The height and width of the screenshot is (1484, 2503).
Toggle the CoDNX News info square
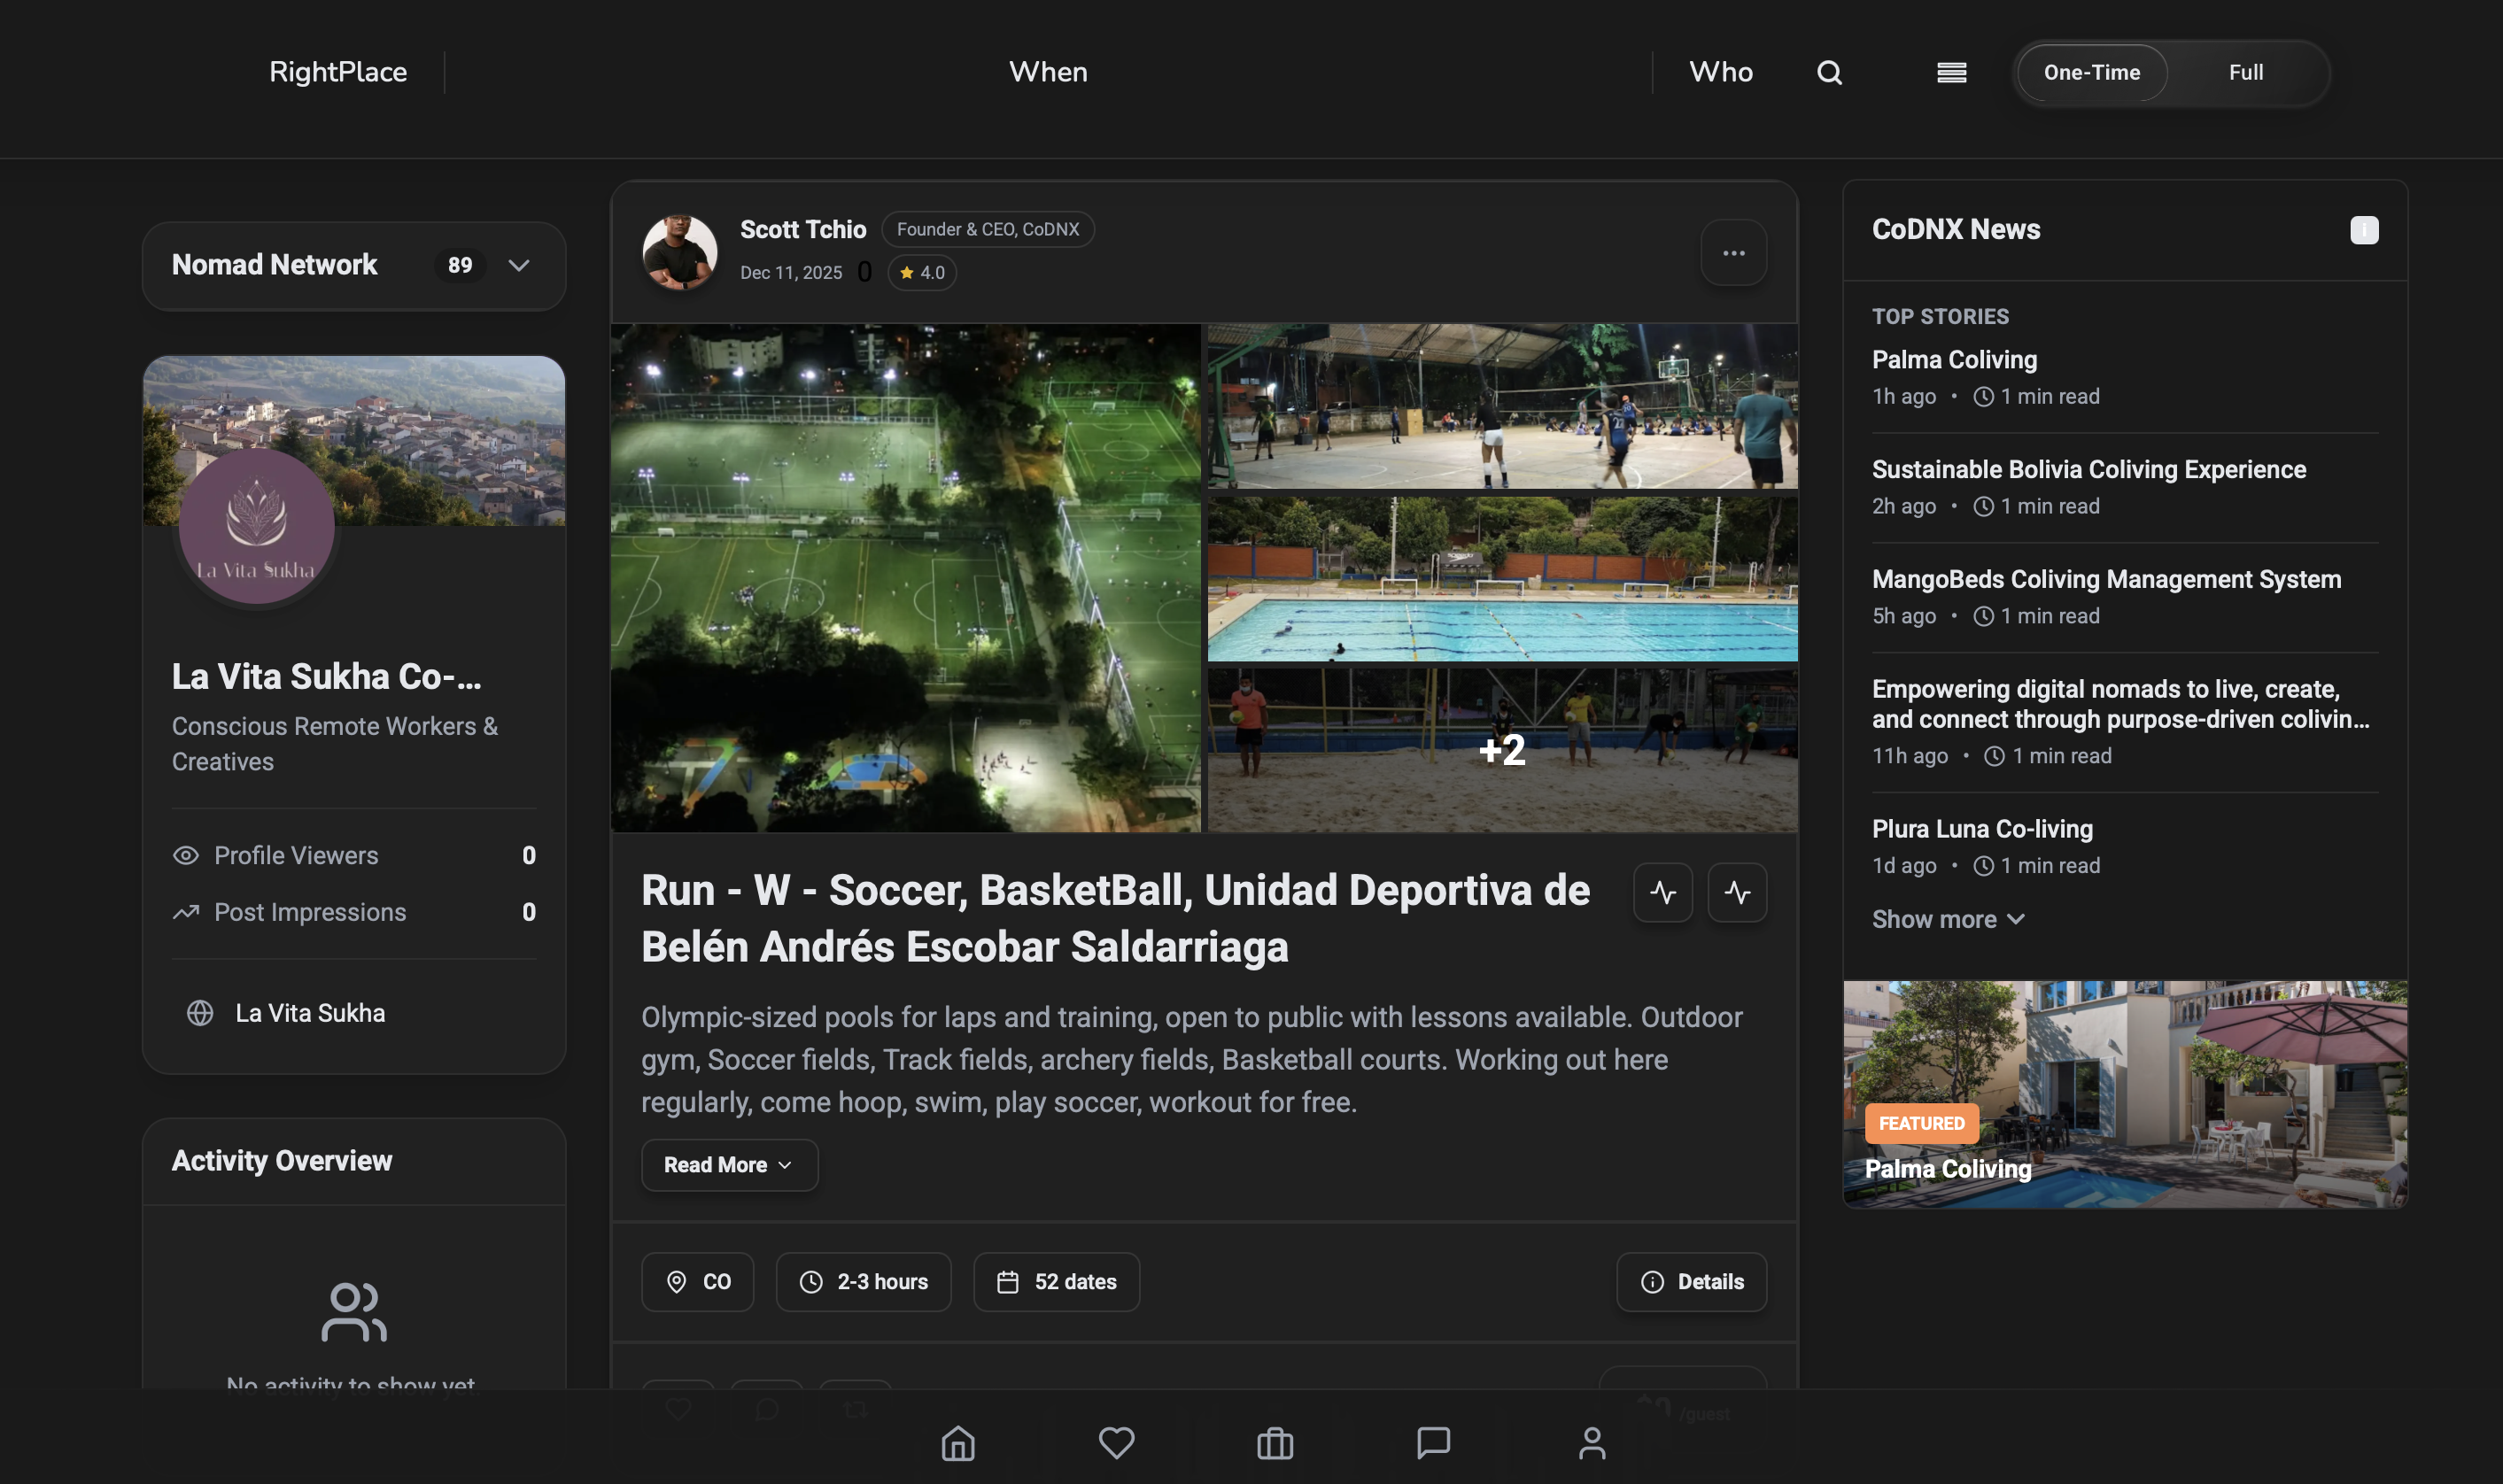click(x=2363, y=230)
